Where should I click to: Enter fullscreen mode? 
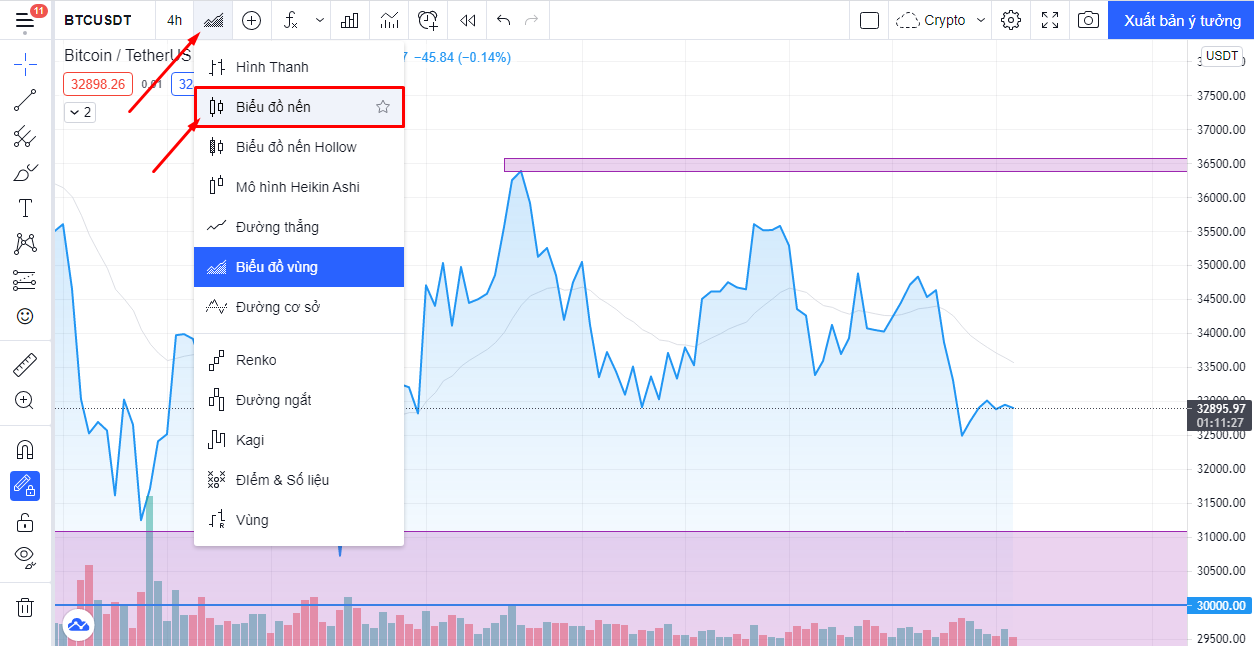click(x=1050, y=20)
